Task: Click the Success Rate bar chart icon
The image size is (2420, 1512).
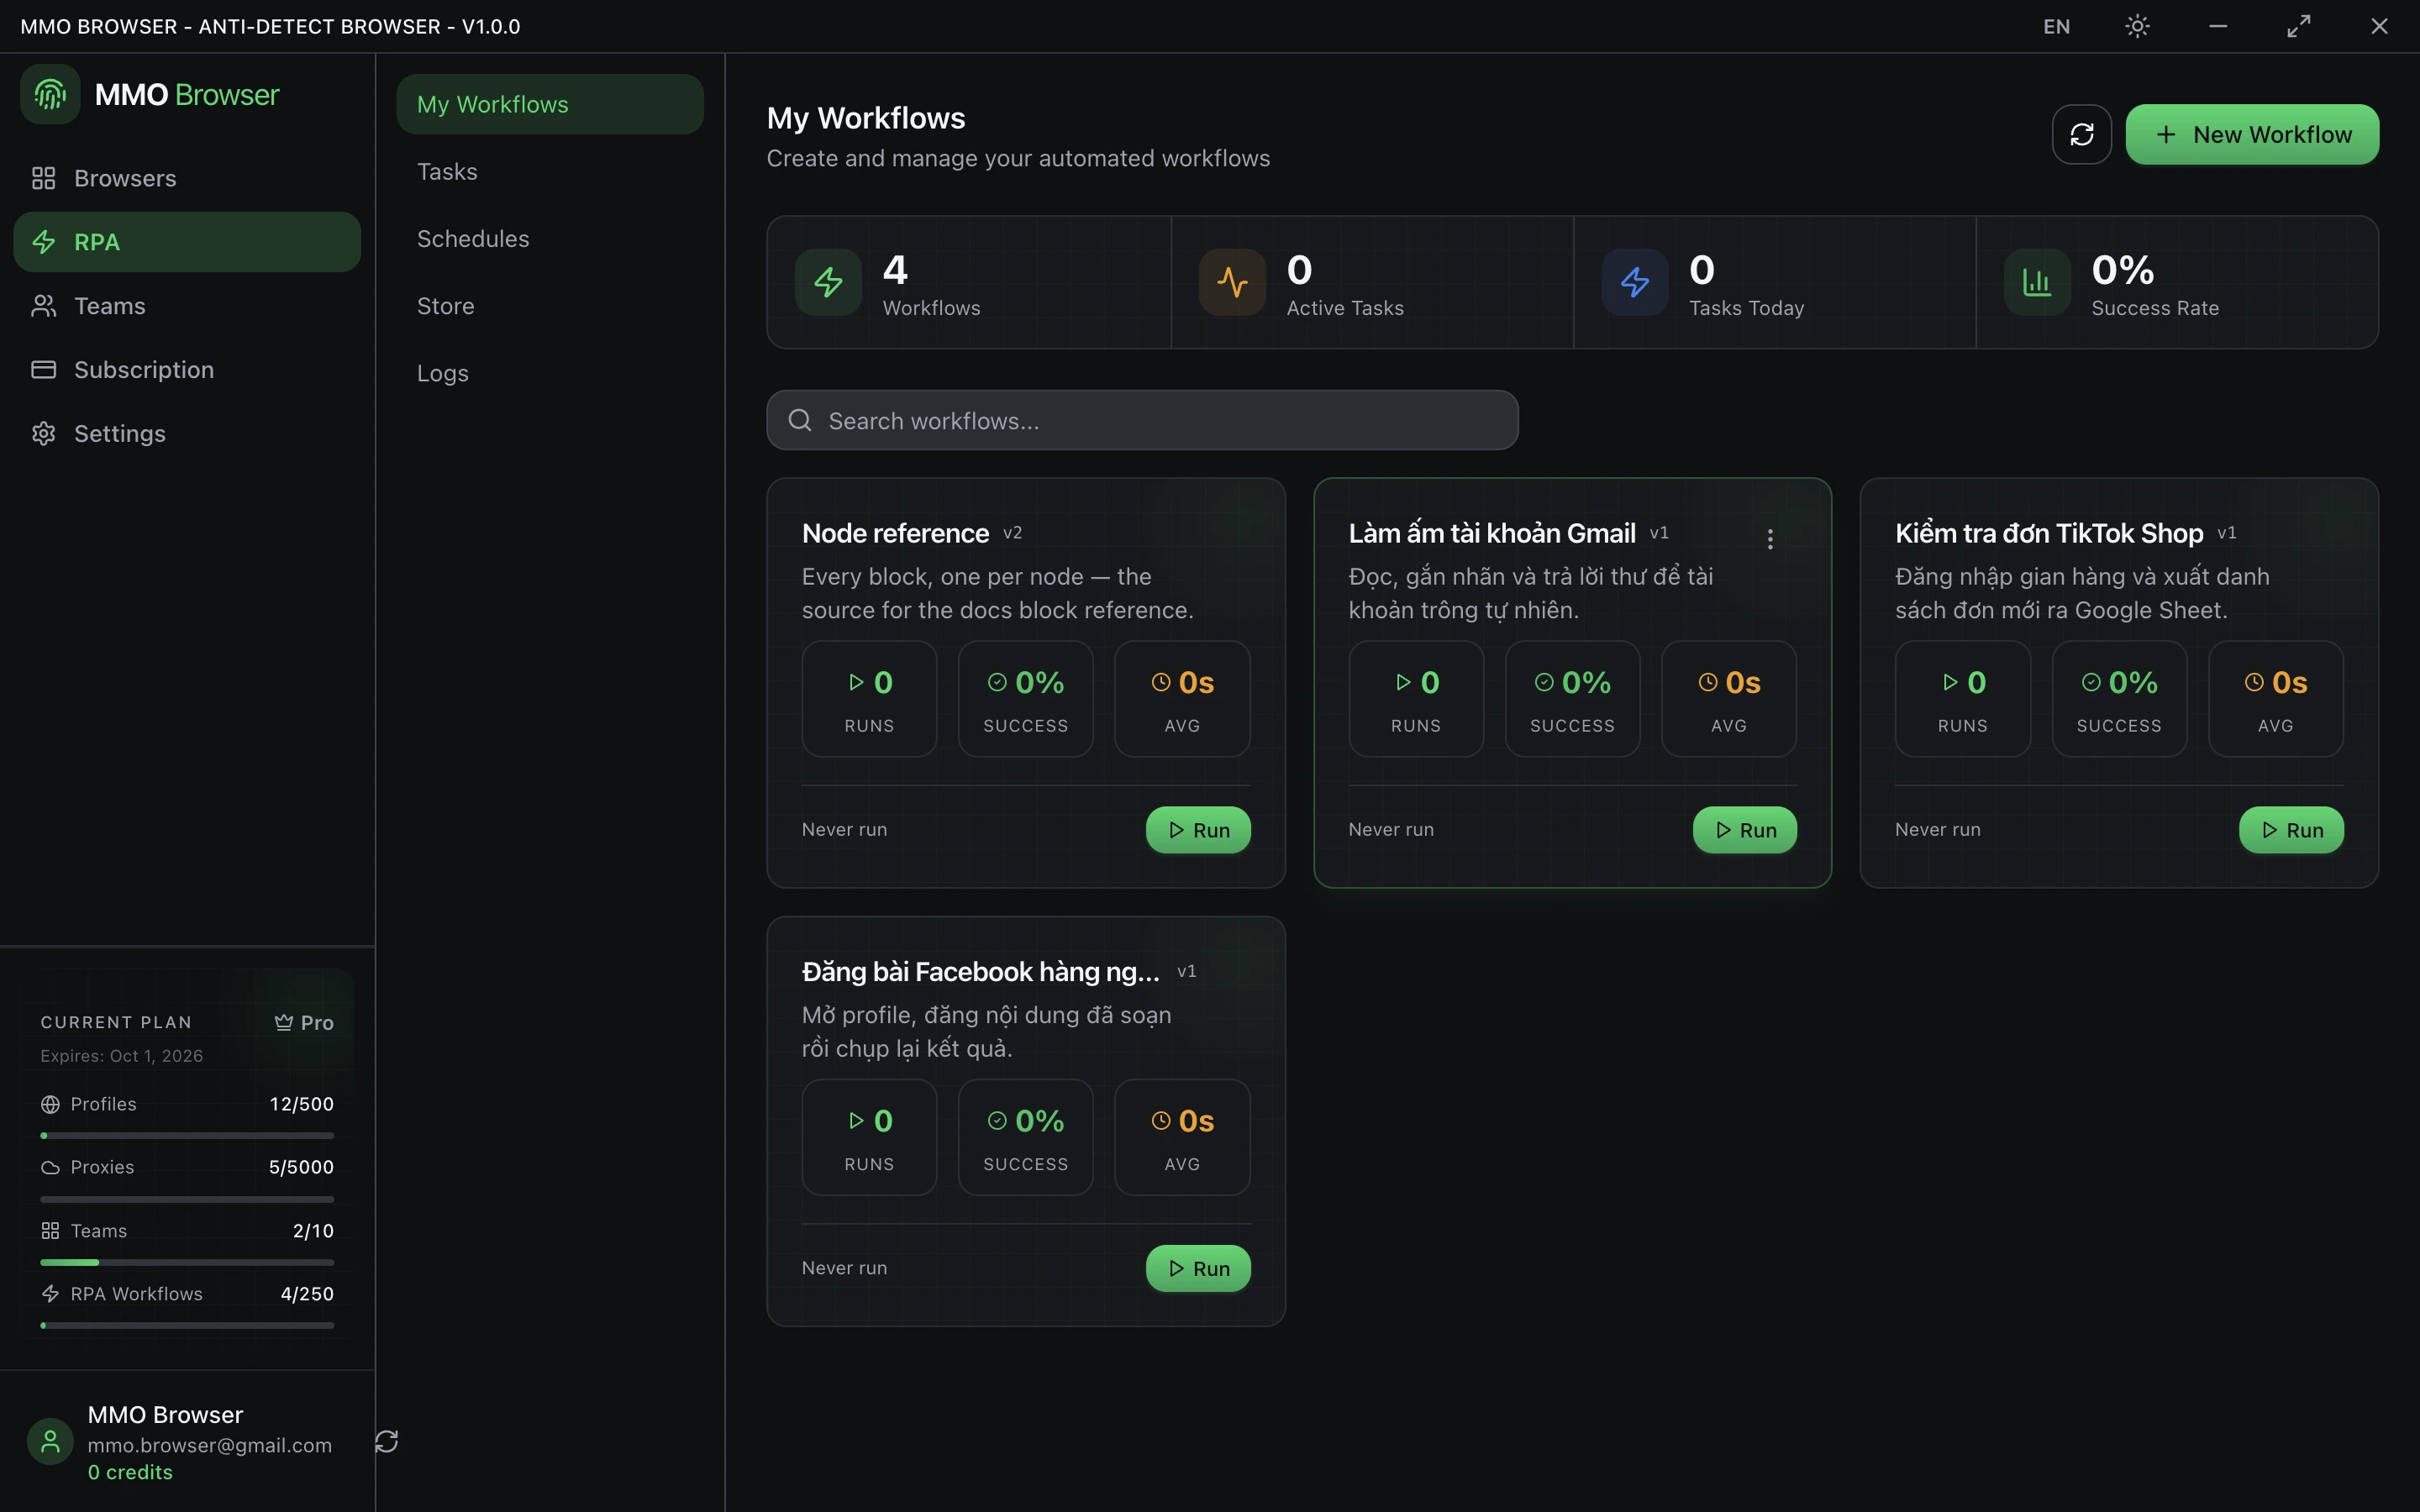Action: coord(2037,282)
